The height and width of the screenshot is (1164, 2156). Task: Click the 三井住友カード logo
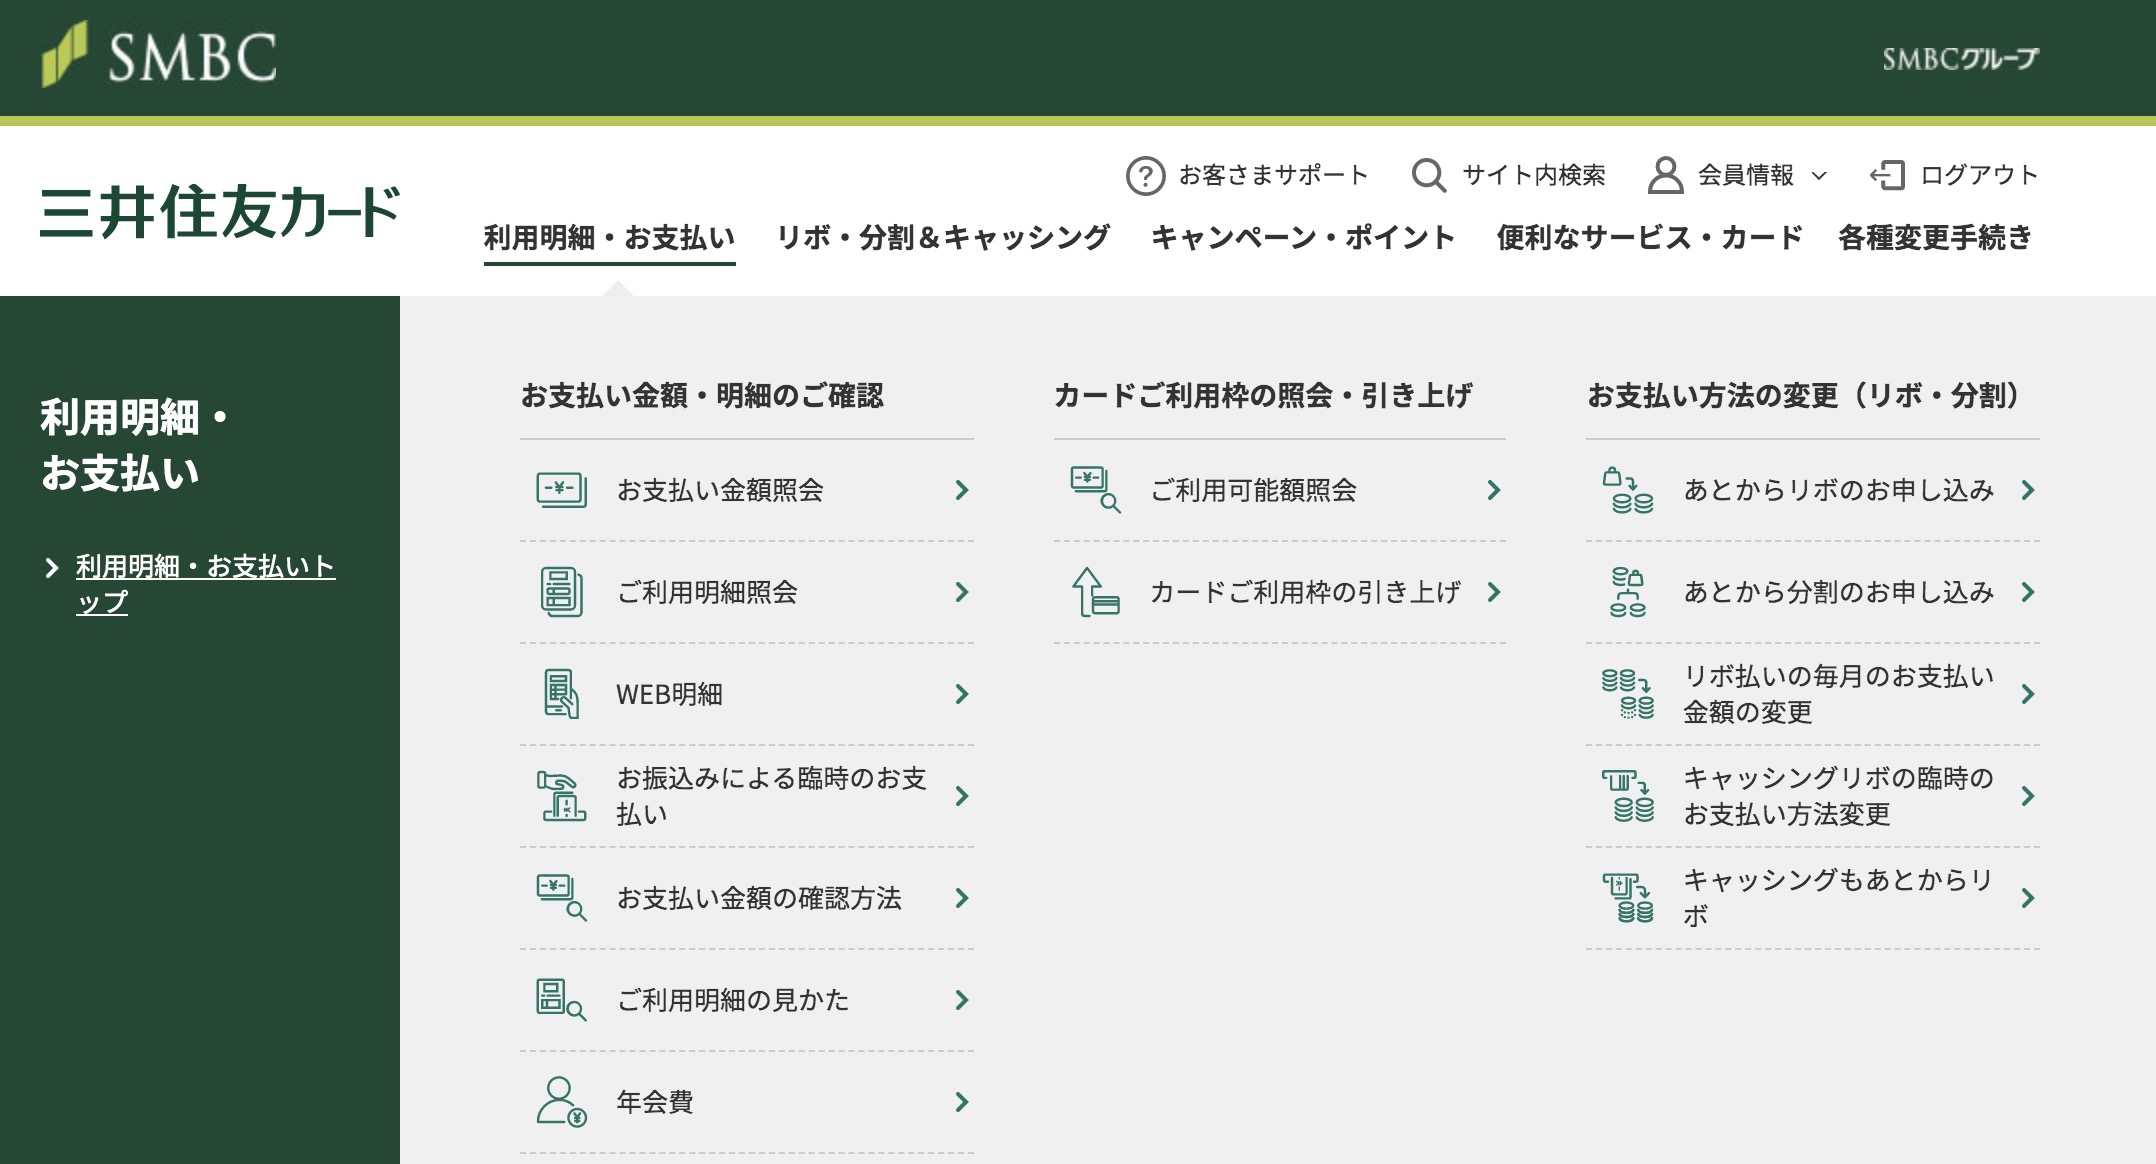coord(220,212)
